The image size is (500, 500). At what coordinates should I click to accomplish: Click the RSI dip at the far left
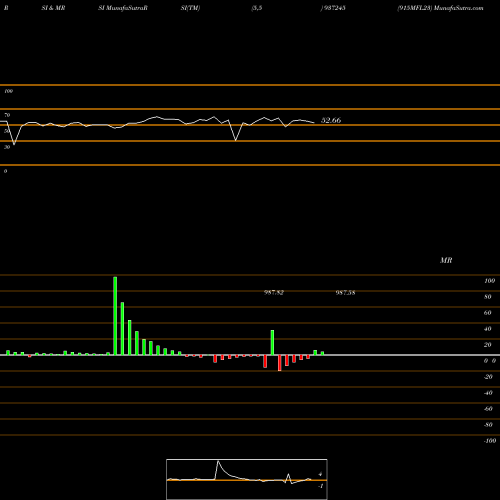click(x=14, y=144)
